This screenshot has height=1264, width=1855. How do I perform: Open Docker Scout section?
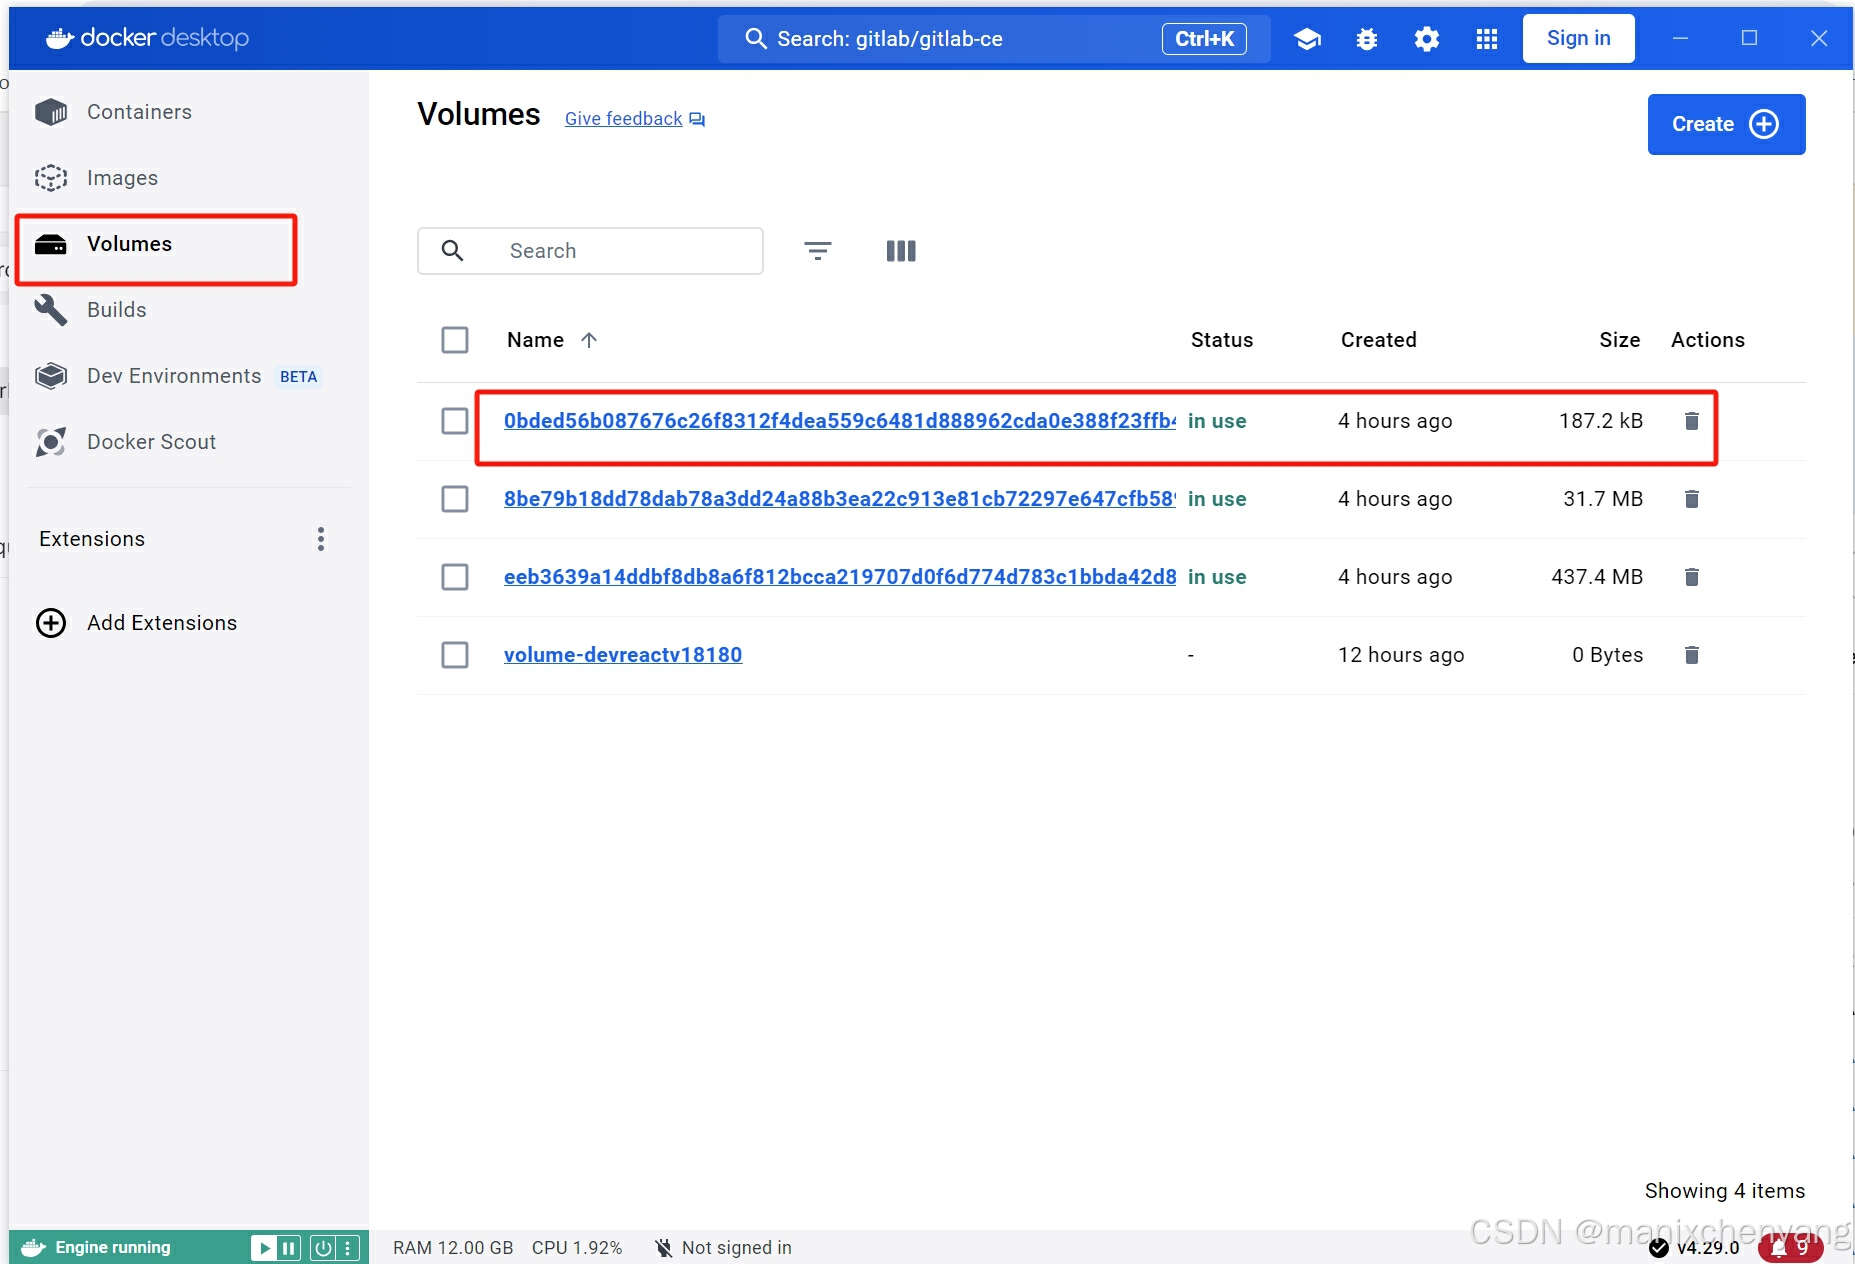click(x=151, y=442)
